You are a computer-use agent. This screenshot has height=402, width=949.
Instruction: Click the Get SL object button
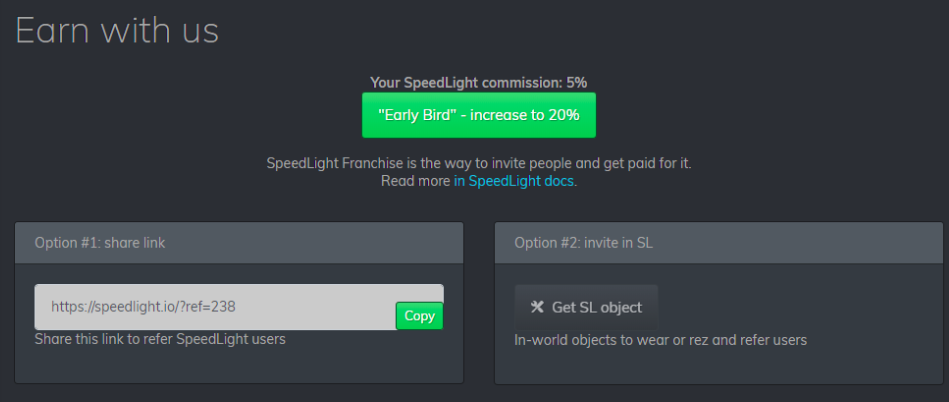click(586, 307)
